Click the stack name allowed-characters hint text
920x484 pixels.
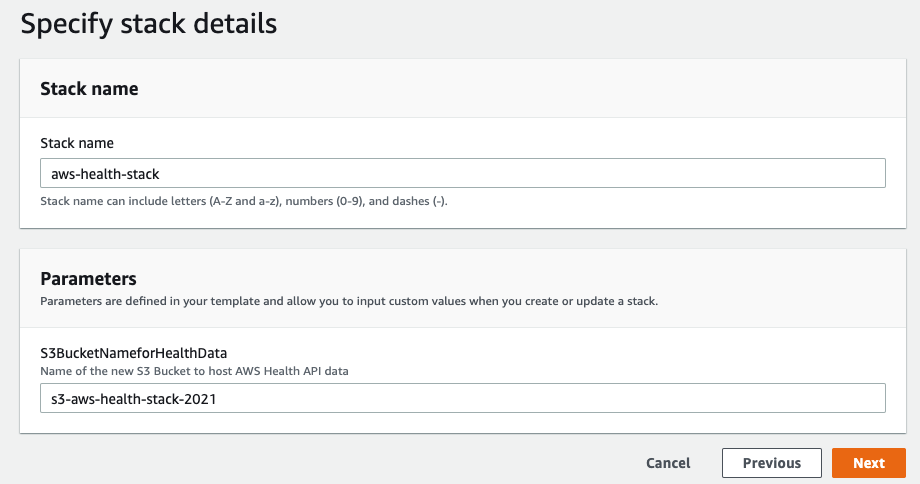tap(243, 201)
